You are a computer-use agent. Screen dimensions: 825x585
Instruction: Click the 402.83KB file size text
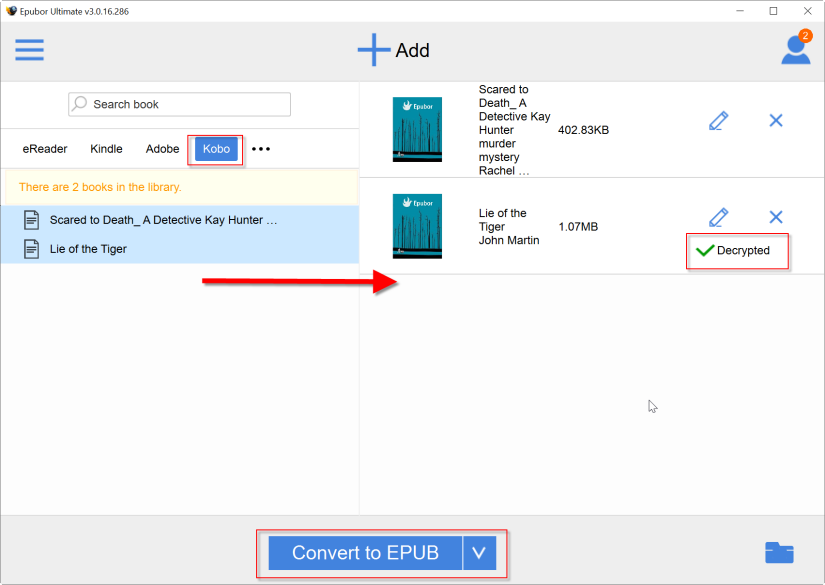coord(583,130)
